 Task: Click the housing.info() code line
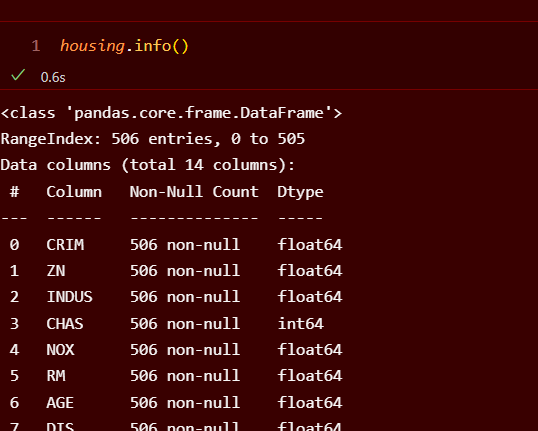124,46
